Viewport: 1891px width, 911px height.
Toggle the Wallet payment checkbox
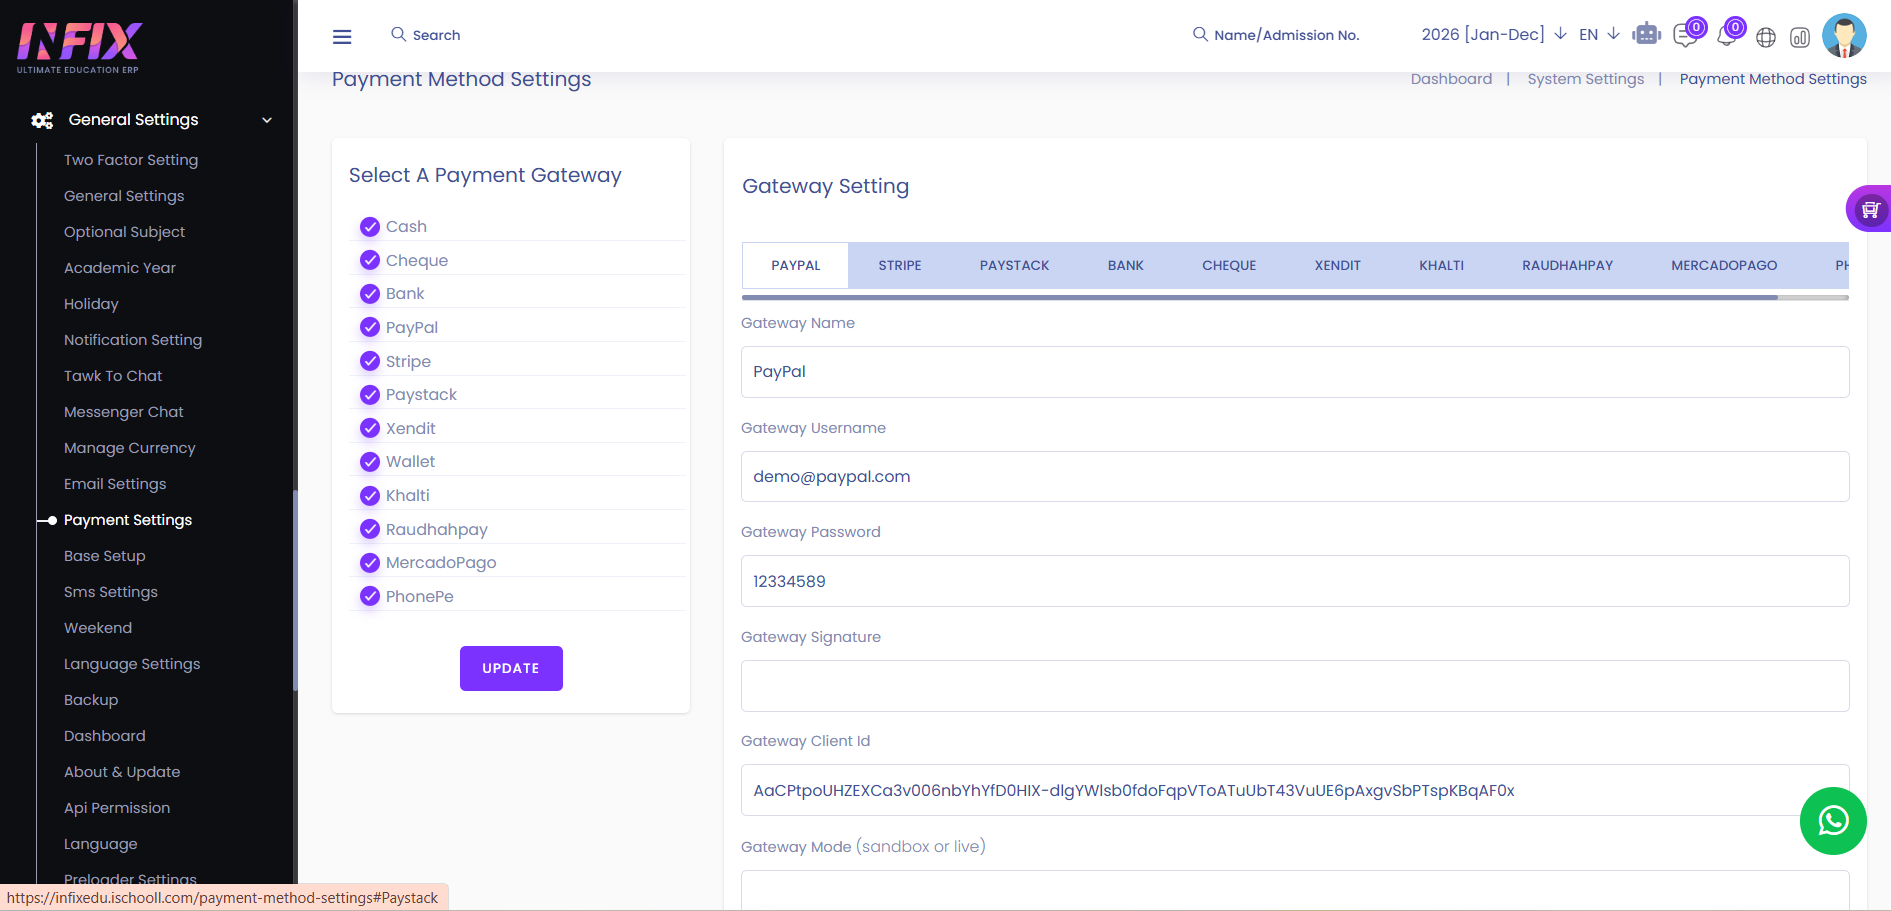[370, 461]
